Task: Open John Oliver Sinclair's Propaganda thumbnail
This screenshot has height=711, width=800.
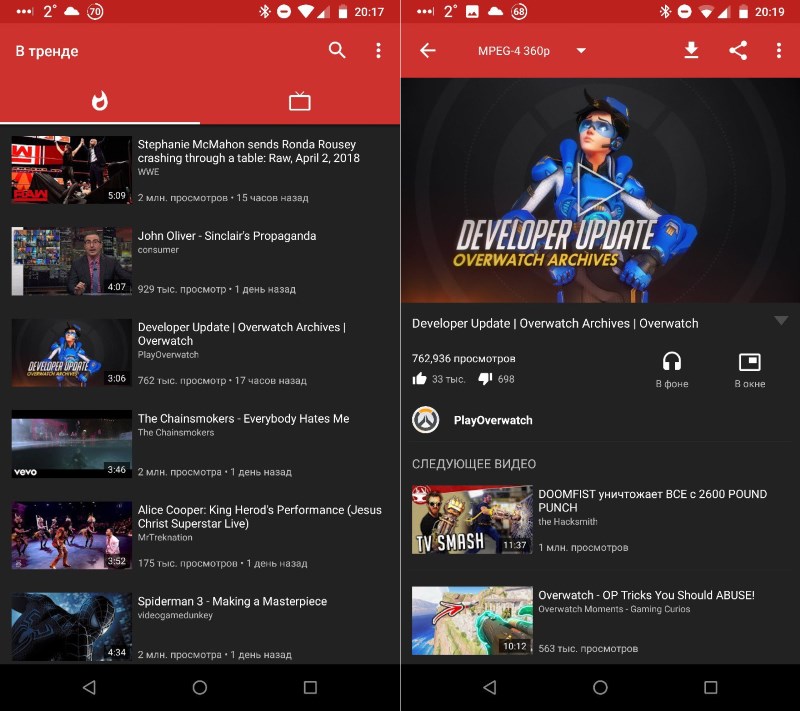Action: click(71, 261)
